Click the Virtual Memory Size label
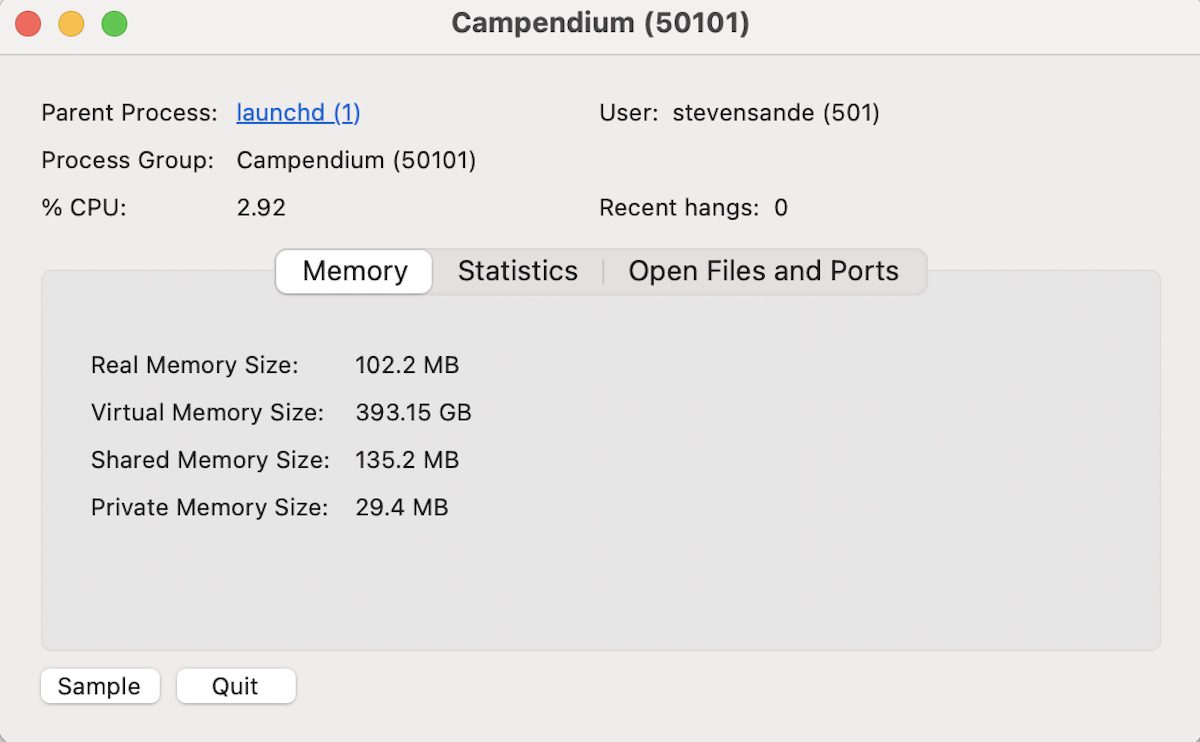 (207, 412)
